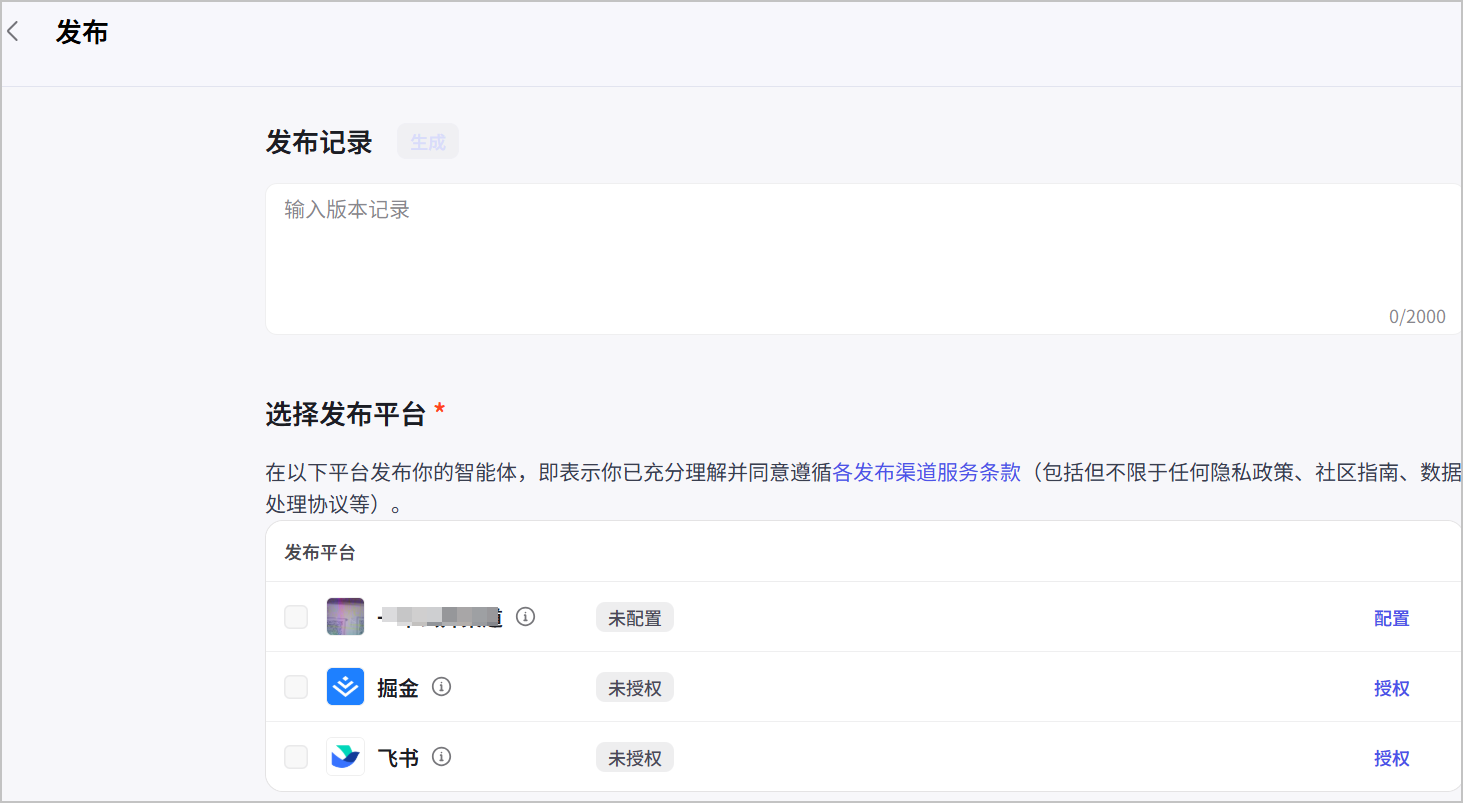Tick the checkbox for 掘金
1463x803 pixels.
(296, 687)
